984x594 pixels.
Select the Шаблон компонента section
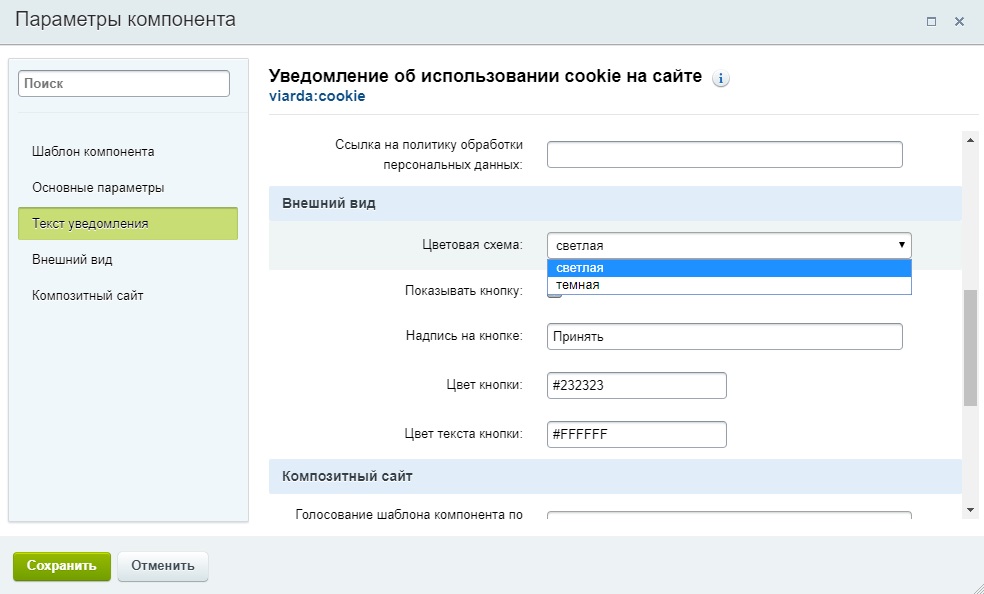pos(89,151)
